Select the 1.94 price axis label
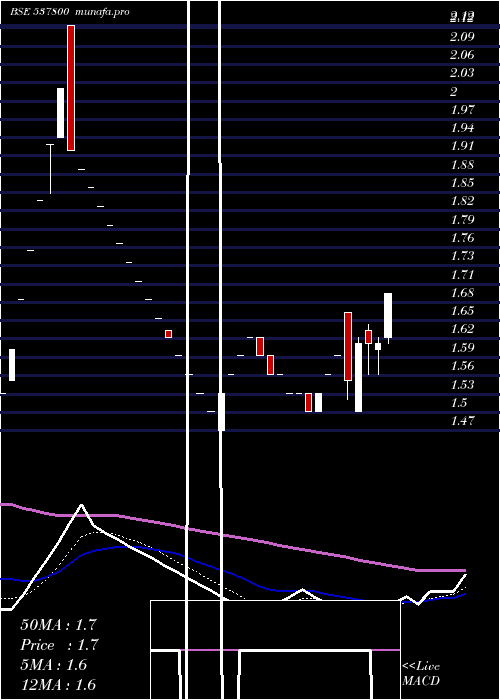500x700 pixels. click(x=462, y=128)
